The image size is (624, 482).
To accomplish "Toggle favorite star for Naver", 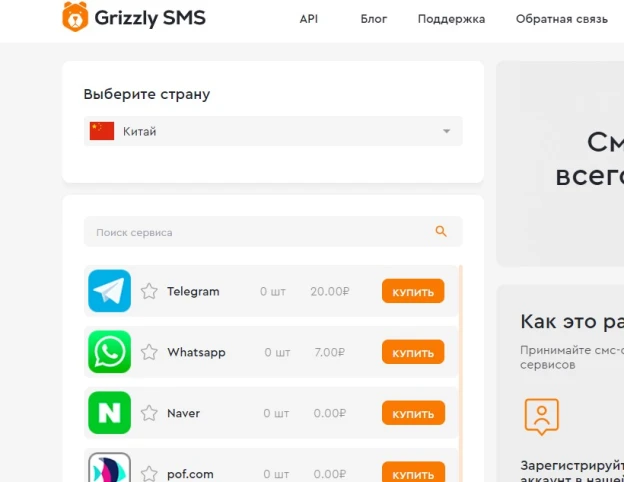I will point(149,413).
